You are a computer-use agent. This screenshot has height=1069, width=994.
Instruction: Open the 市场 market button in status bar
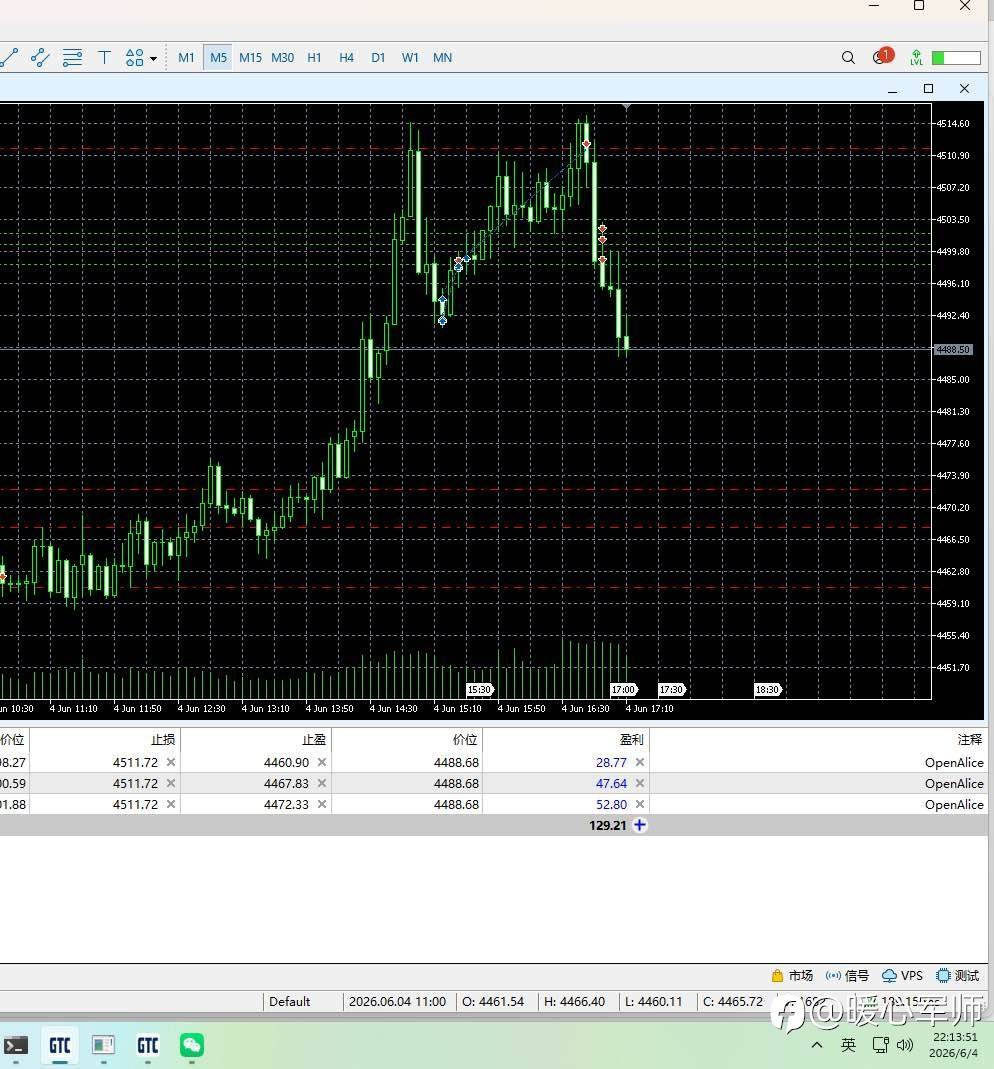(792, 976)
